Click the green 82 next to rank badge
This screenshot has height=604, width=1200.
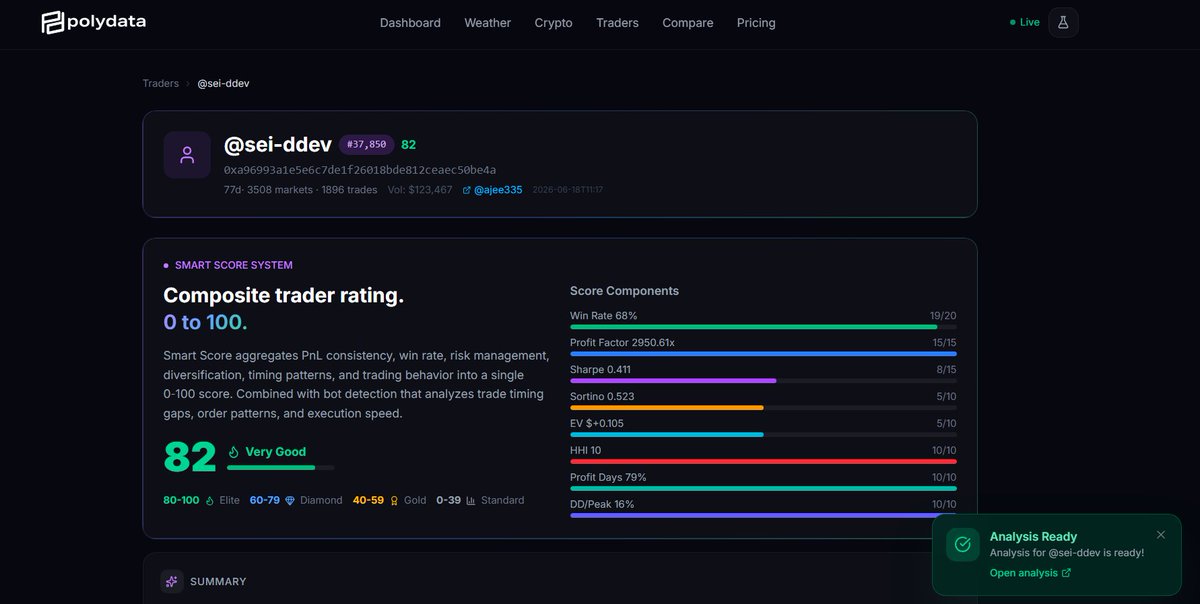pos(408,145)
